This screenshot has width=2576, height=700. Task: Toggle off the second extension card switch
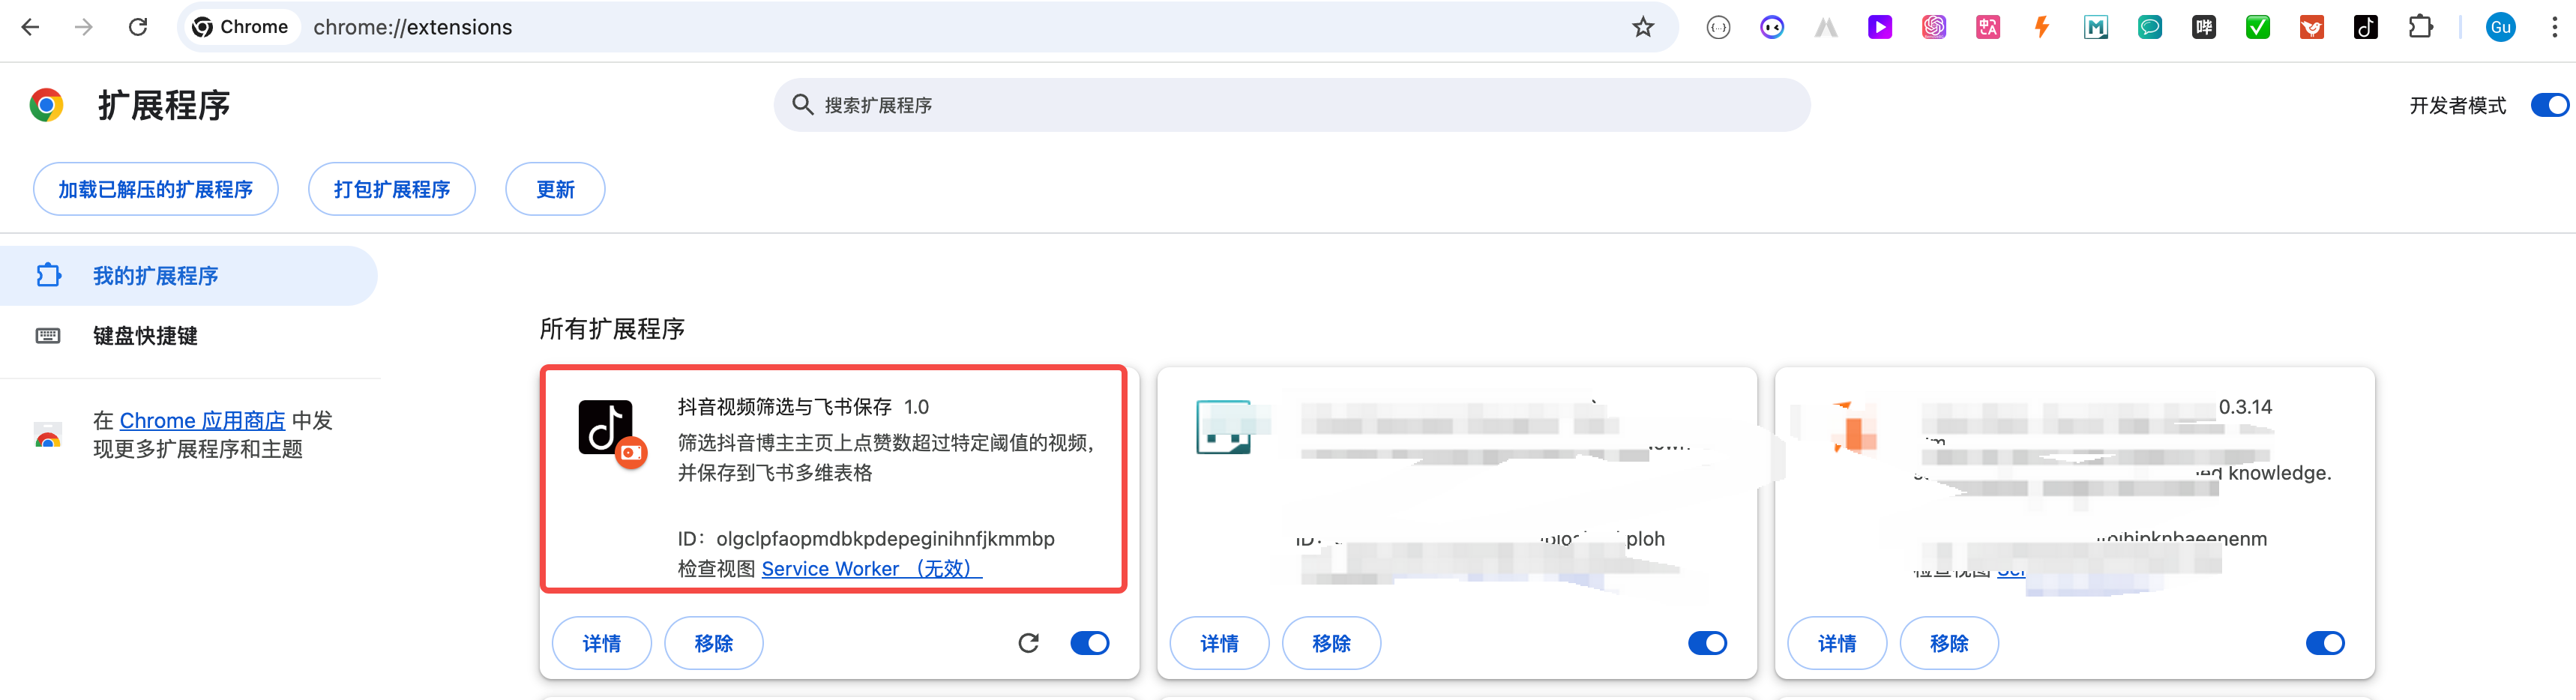[1708, 643]
